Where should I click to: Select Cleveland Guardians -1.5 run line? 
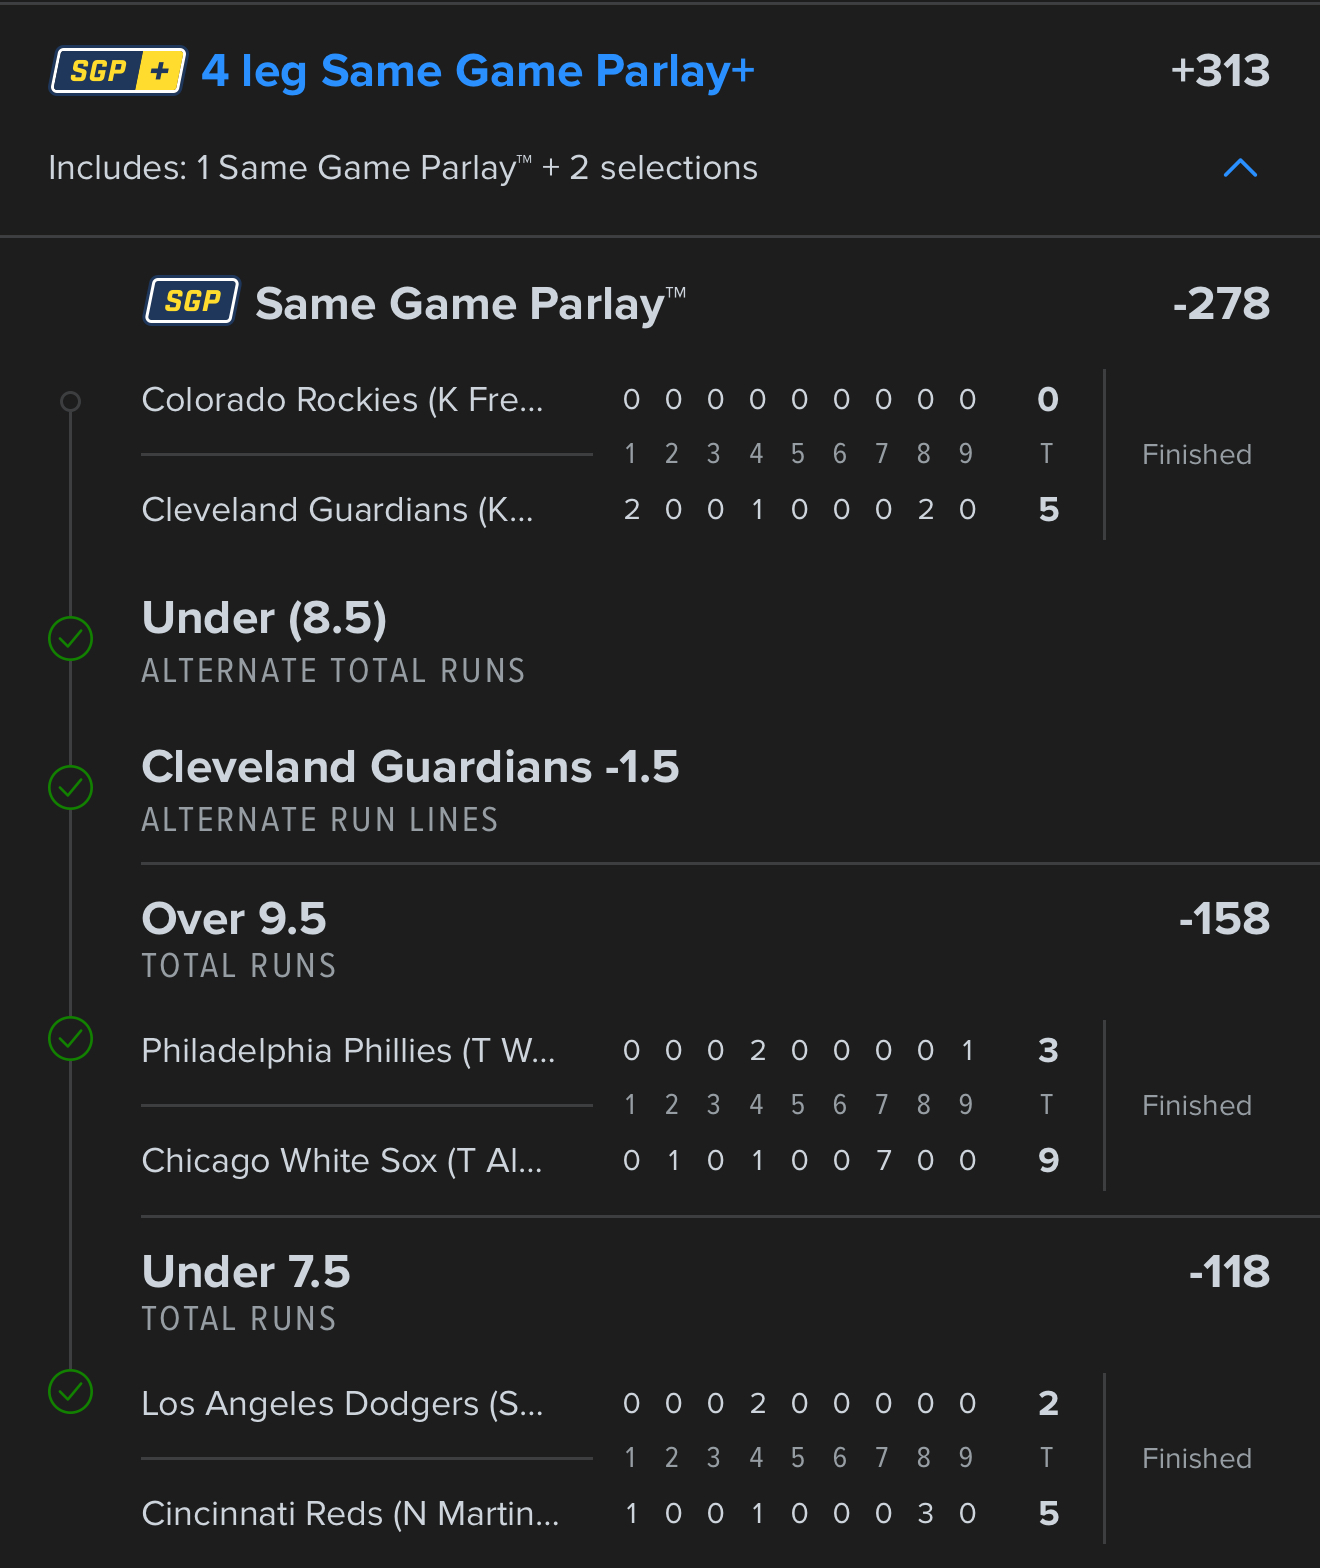tap(410, 790)
